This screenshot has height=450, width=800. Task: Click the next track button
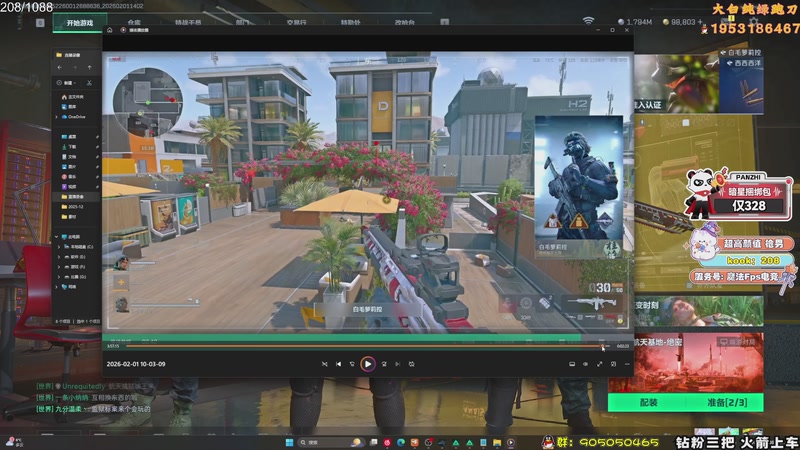(397, 364)
